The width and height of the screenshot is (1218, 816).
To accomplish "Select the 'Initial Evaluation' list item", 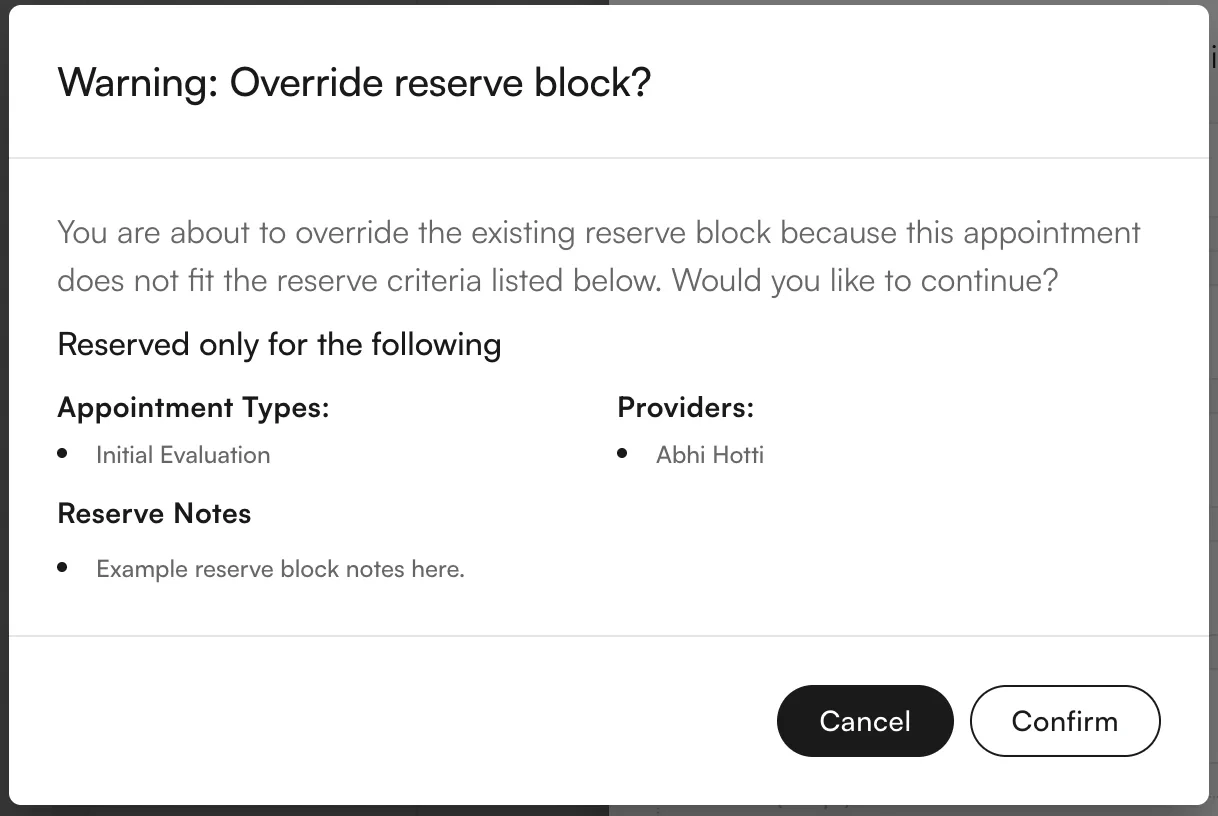I will 183,455.
